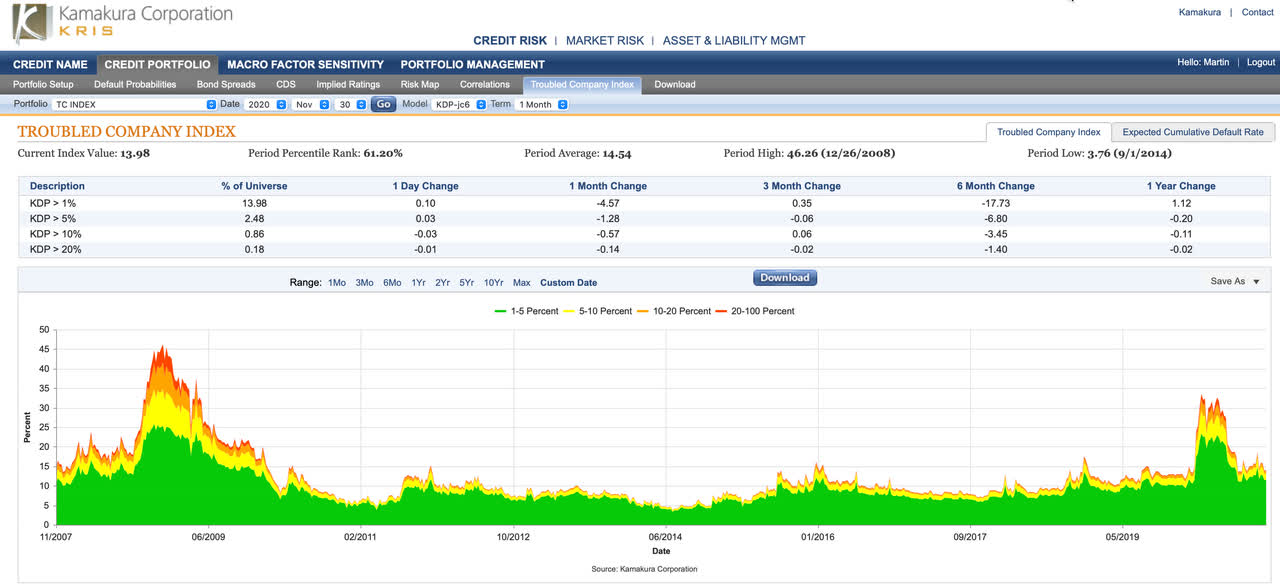Go to ASSET & LIABILITY MGMT section

tap(734, 41)
